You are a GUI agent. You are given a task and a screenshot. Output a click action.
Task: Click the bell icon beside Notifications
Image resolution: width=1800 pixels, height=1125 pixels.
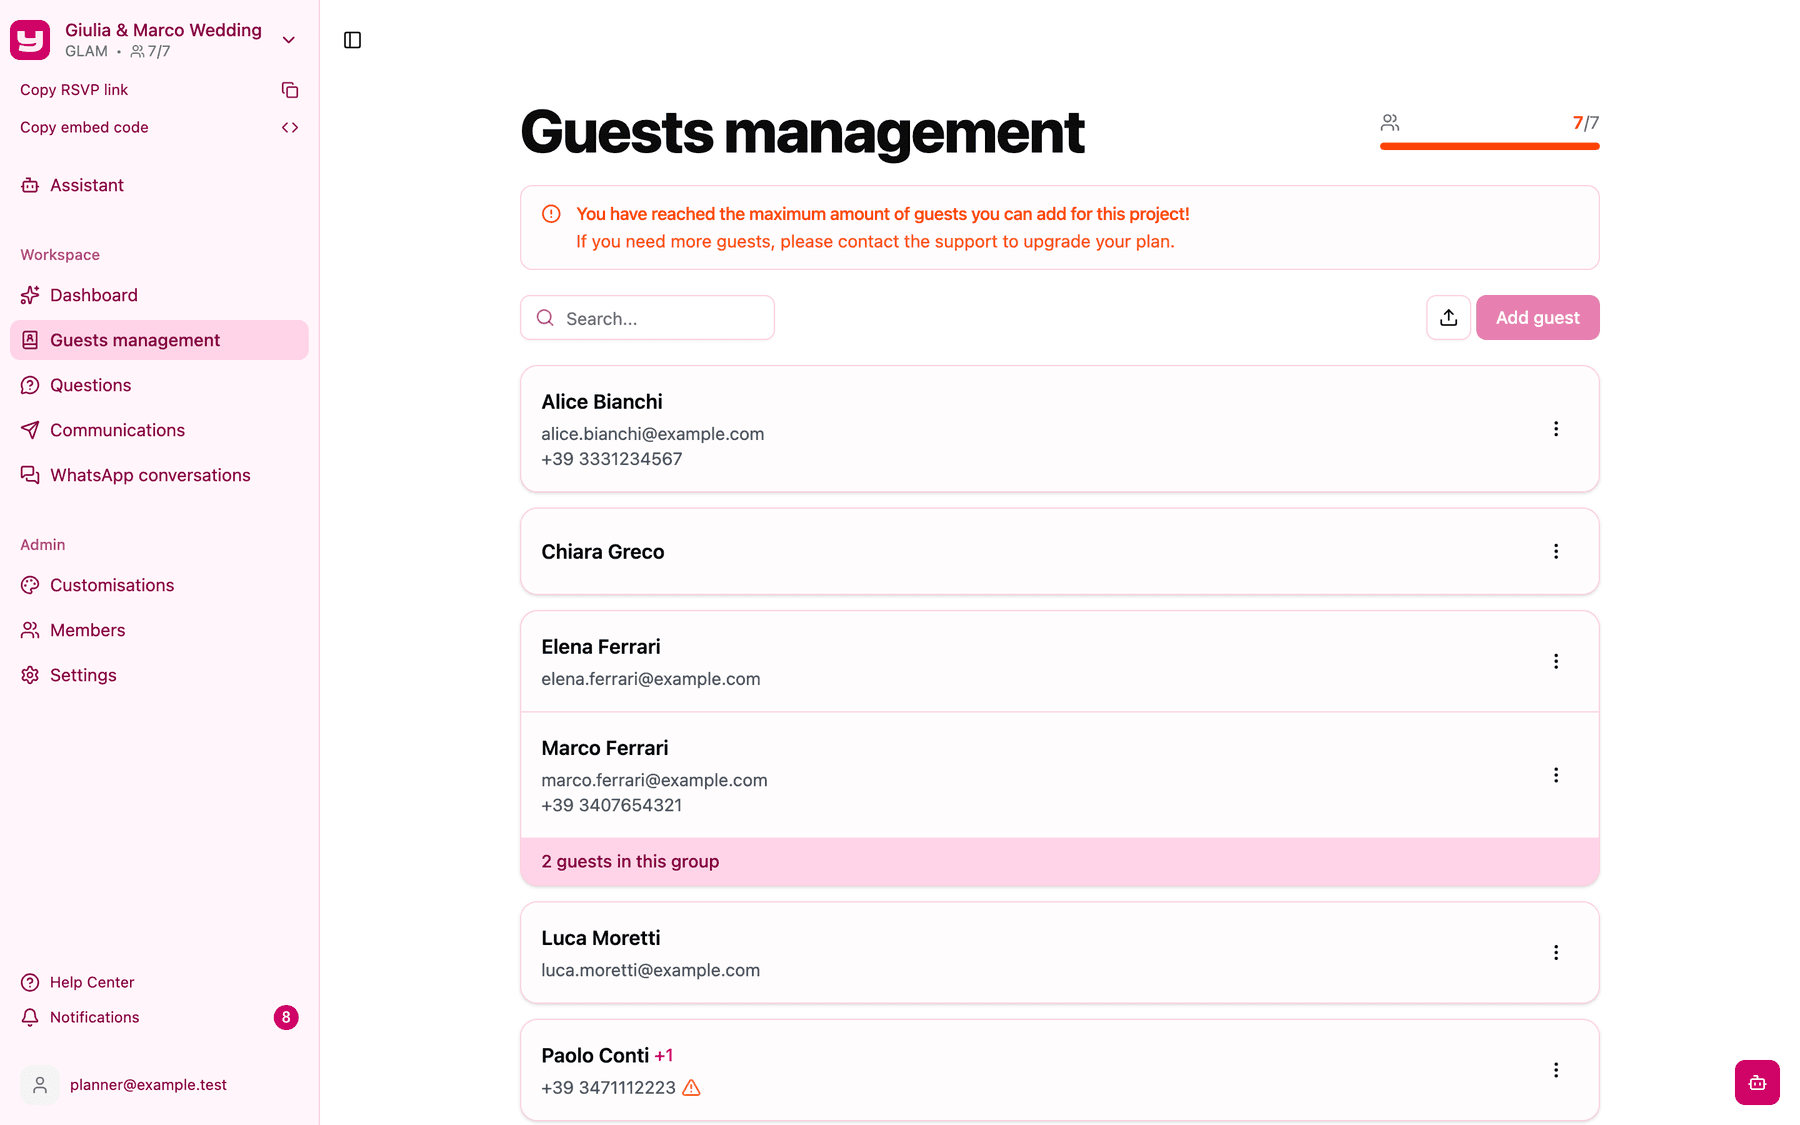coord(30,1017)
